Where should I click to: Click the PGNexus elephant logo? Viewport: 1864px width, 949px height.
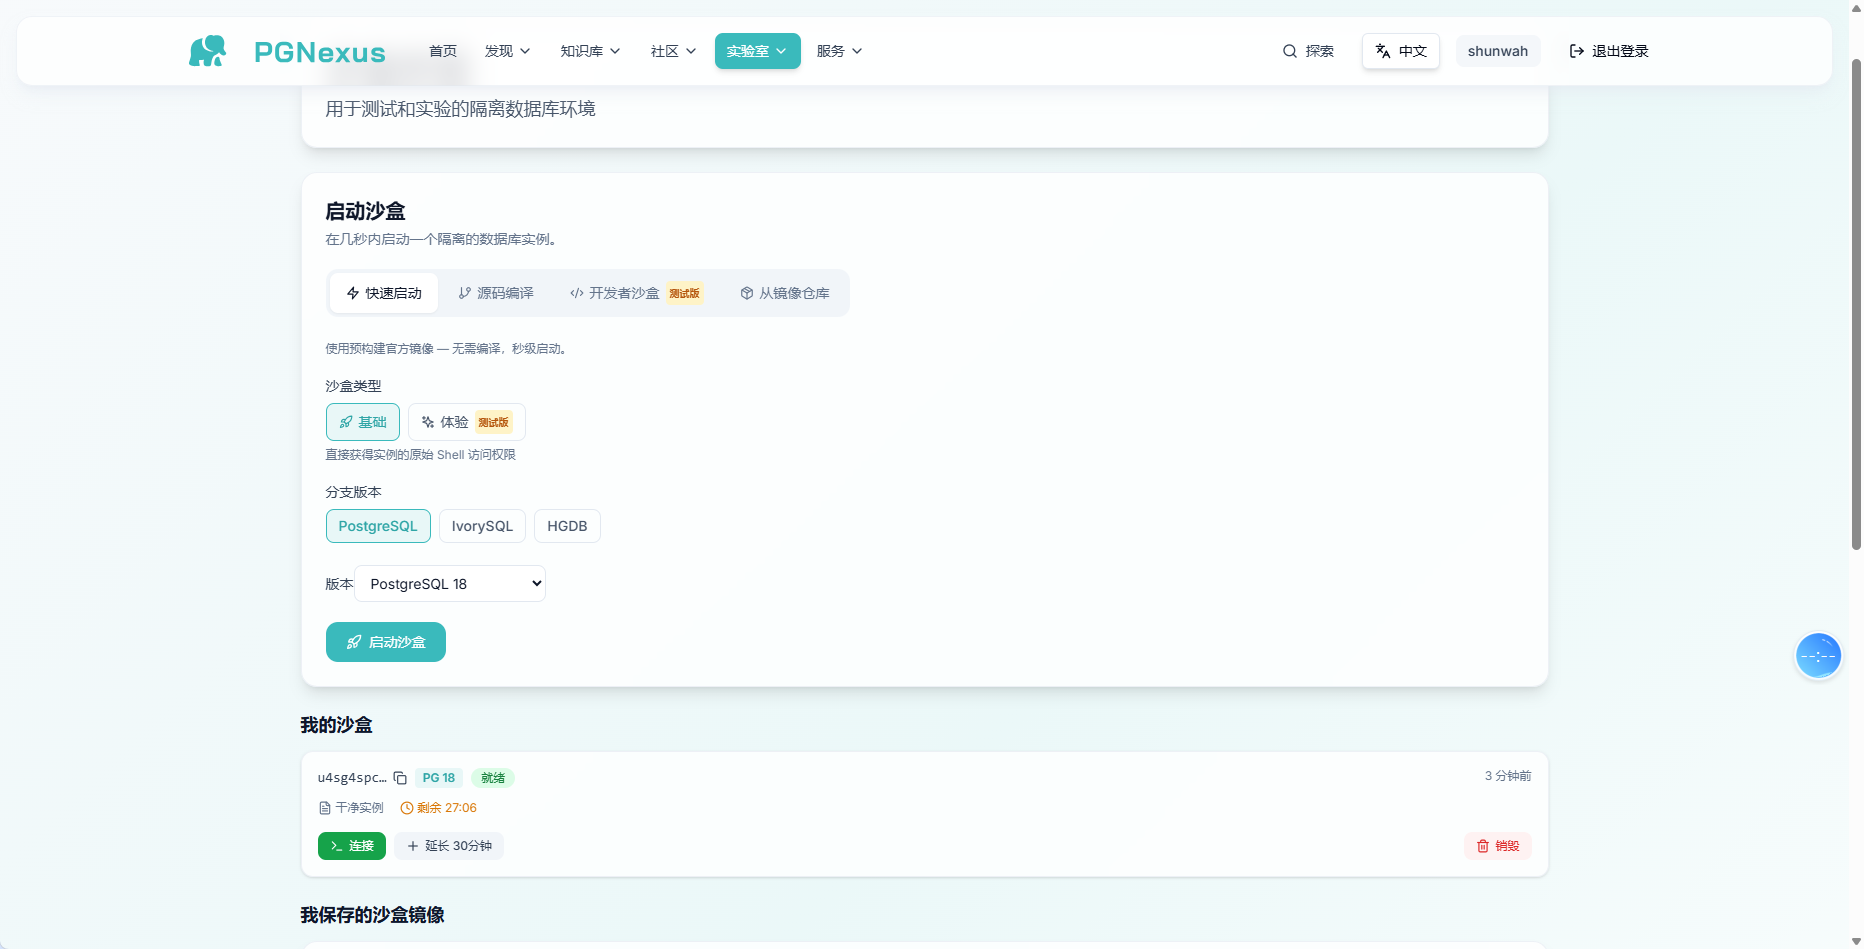click(208, 51)
